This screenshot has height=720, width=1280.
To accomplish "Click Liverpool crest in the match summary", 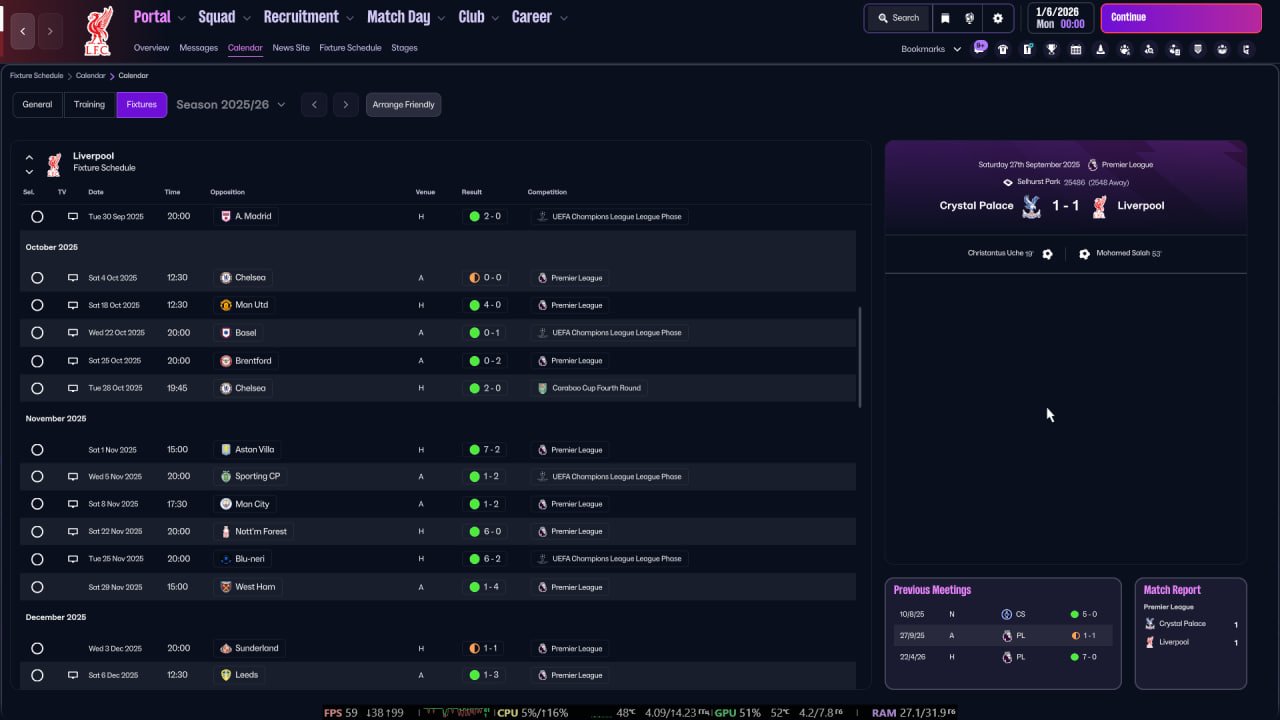I will click(x=1099, y=206).
